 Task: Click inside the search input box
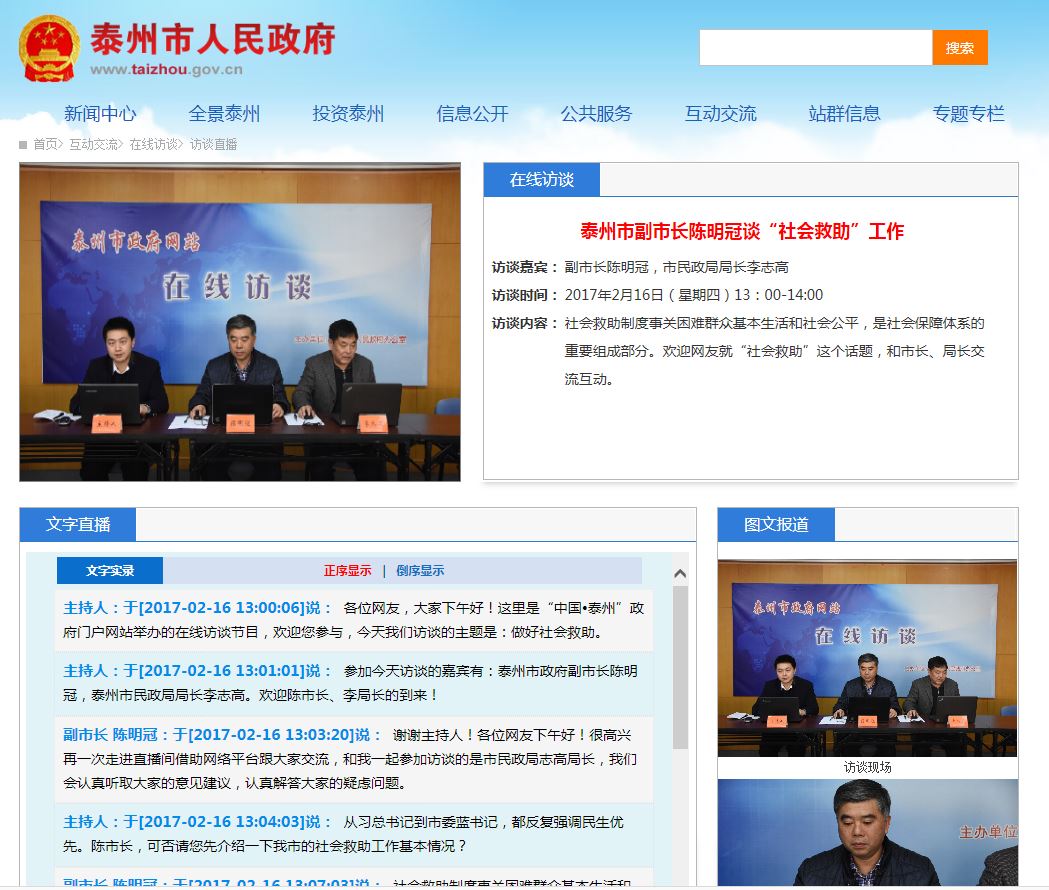point(815,47)
